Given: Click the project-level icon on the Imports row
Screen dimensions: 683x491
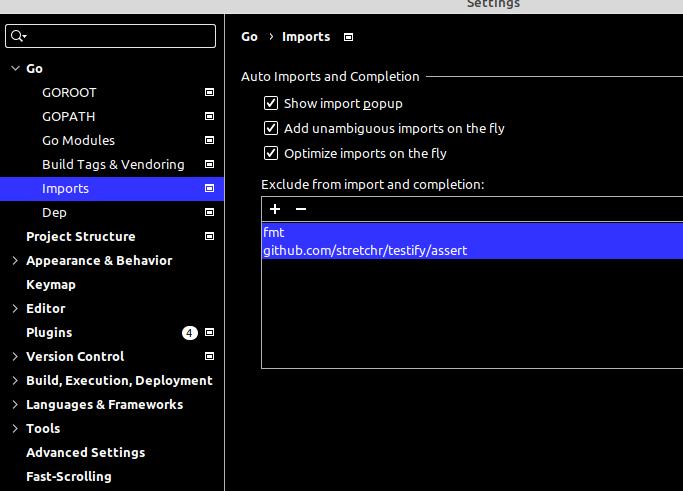Looking at the screenshot, I should [x=210, y=188].
